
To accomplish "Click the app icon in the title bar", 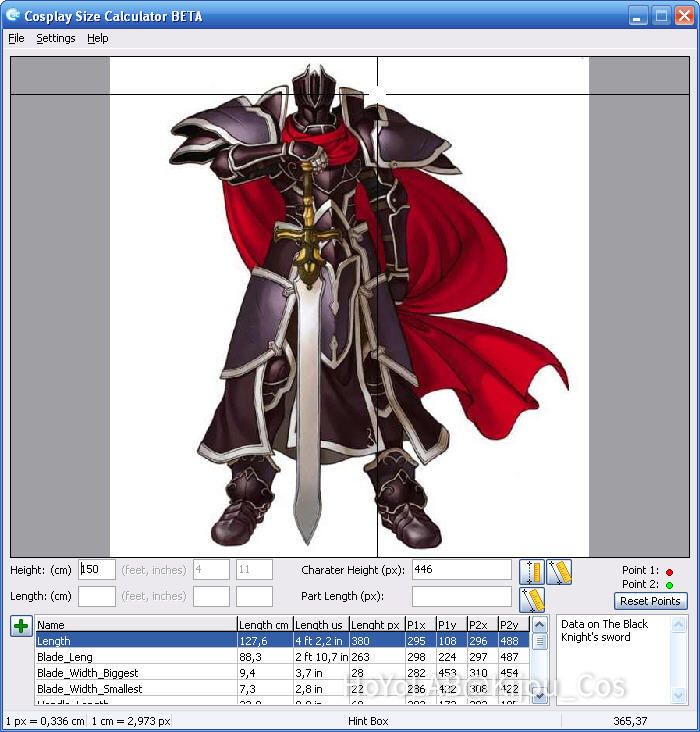I will (13, 15).
